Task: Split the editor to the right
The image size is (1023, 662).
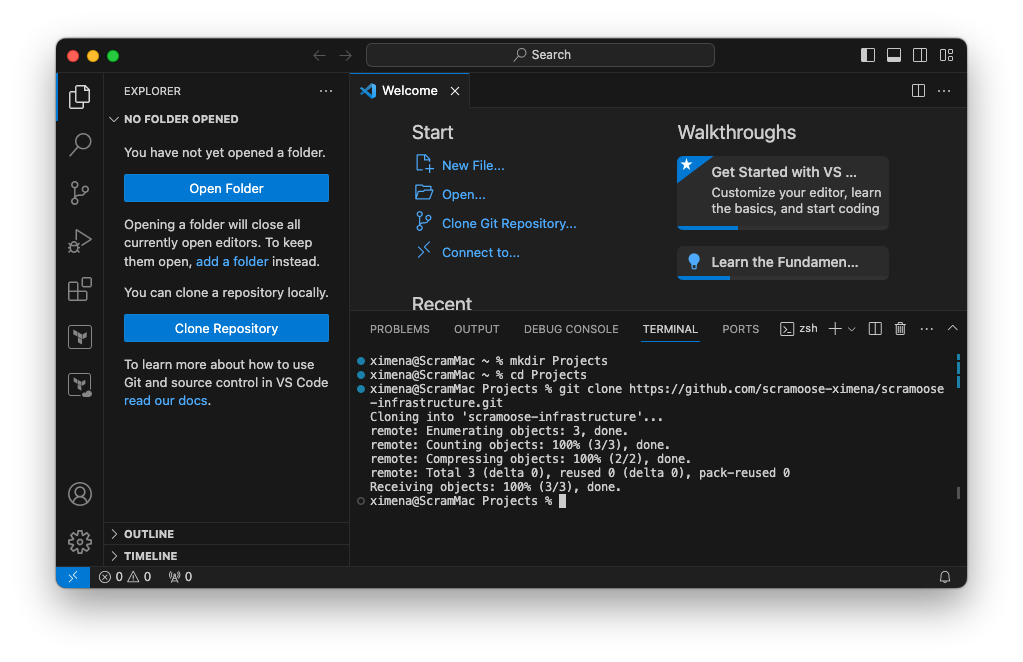Action: click(918, 91)
